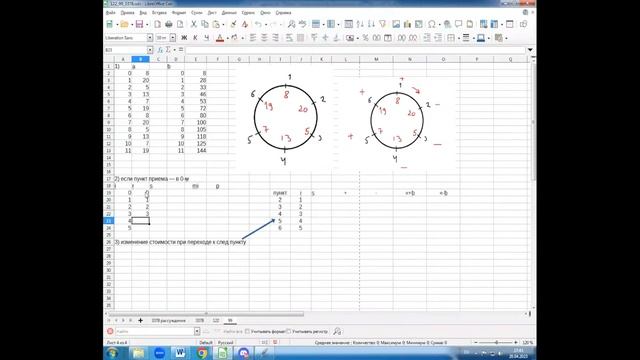Screen dimensions: 640x360
Task: Open the Формат menu
Action: coord(179,13)
